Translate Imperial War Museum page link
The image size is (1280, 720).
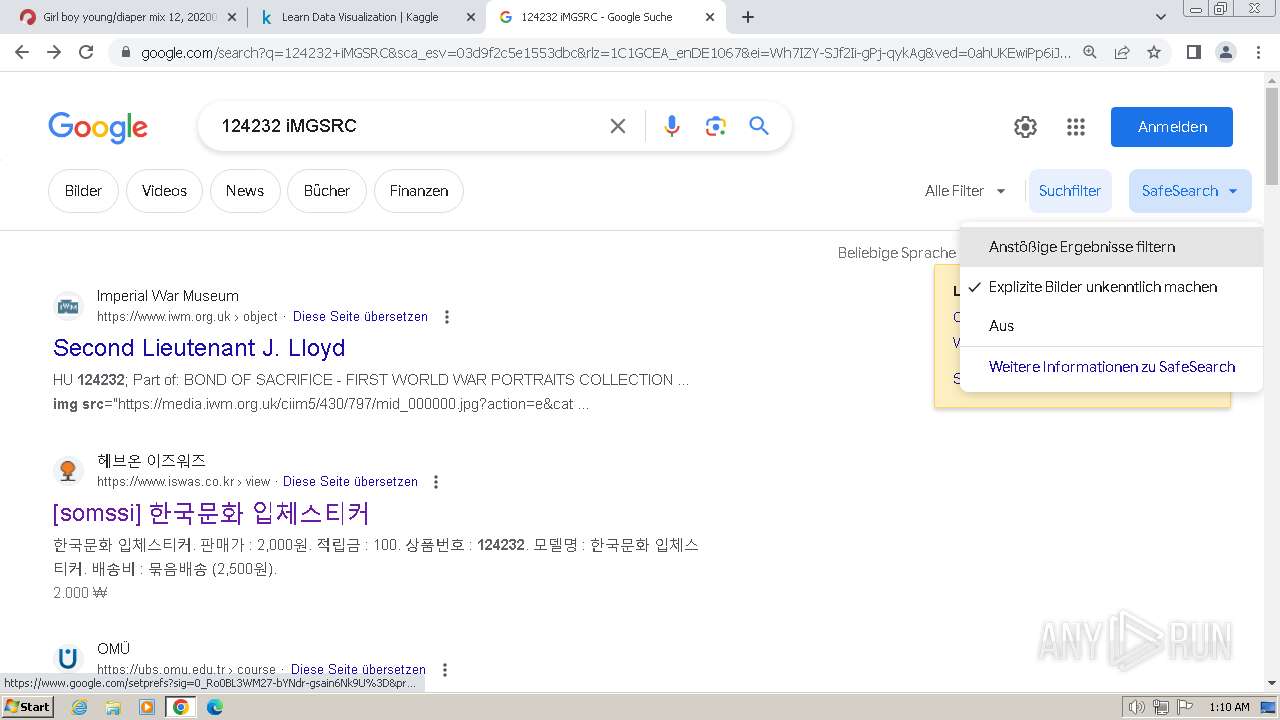pos(360,317)
